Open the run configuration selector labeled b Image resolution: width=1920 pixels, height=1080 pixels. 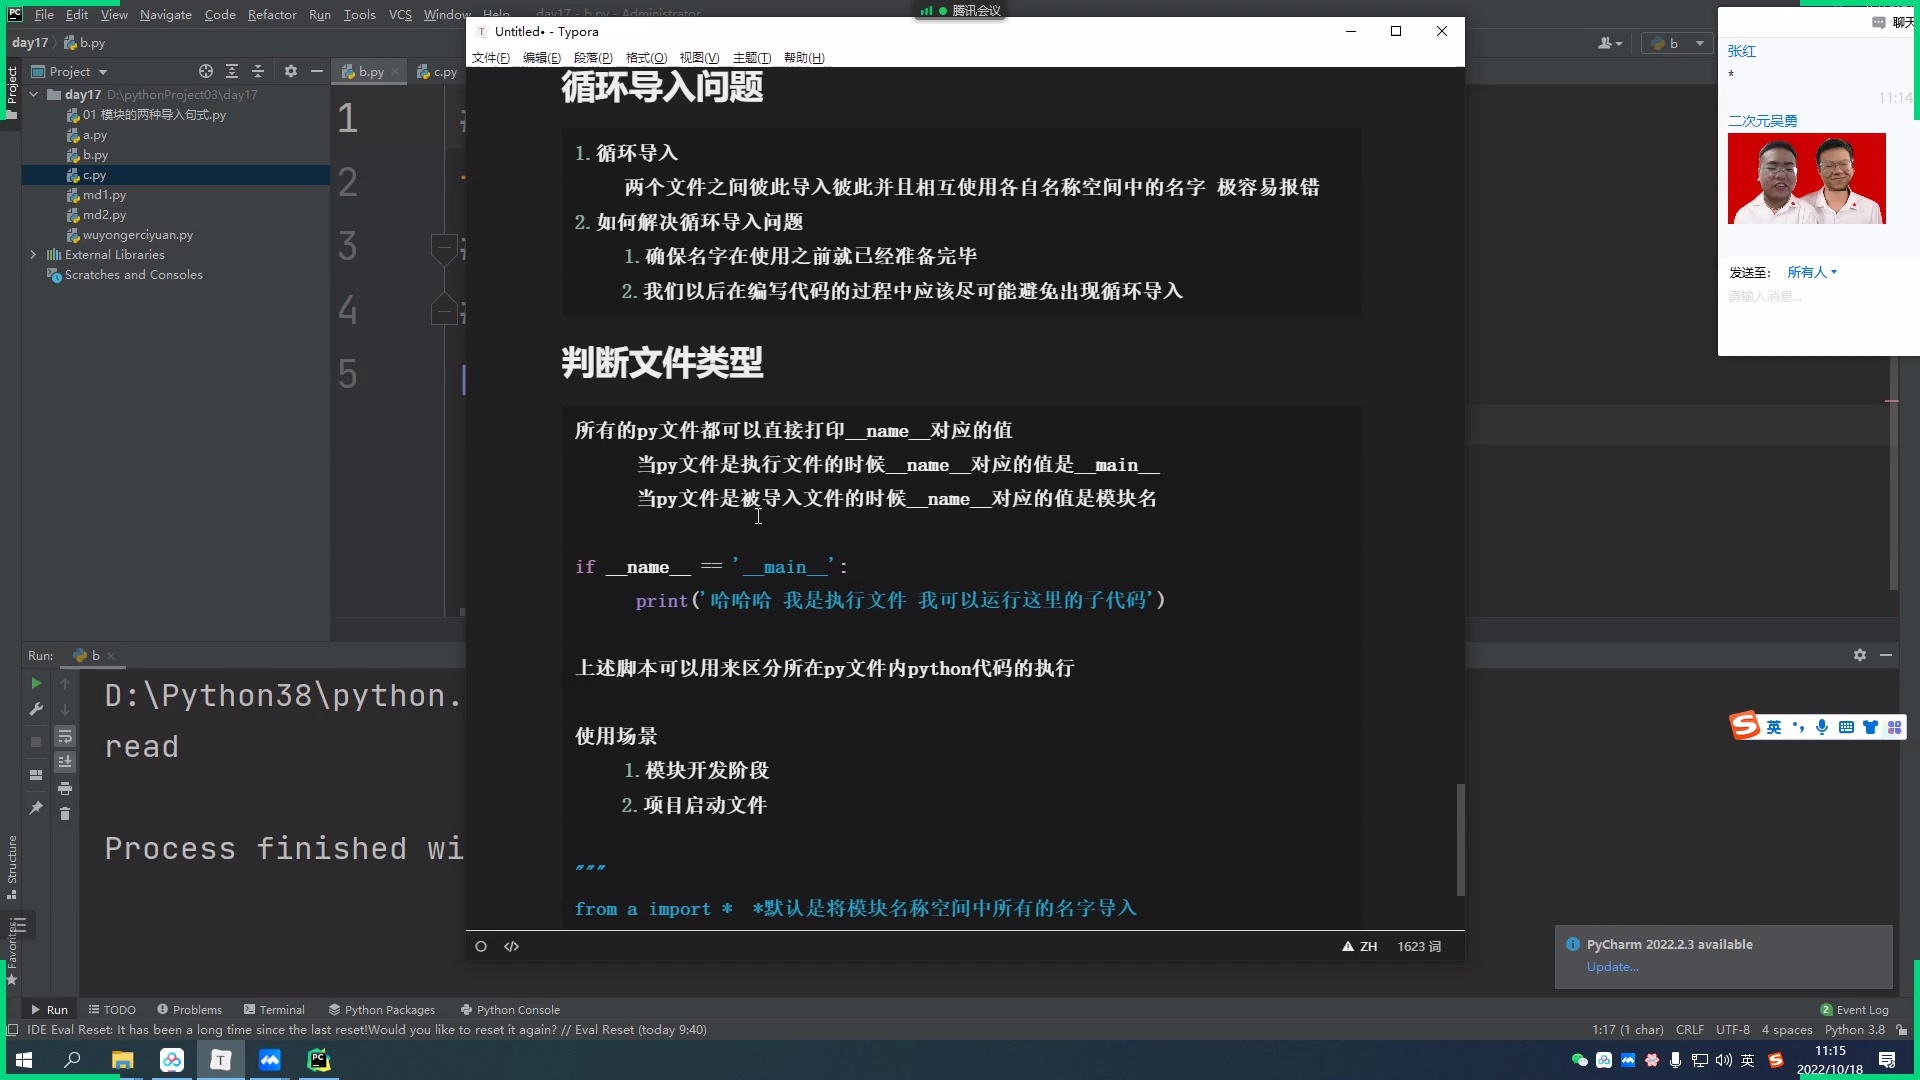coord(1678,43)
